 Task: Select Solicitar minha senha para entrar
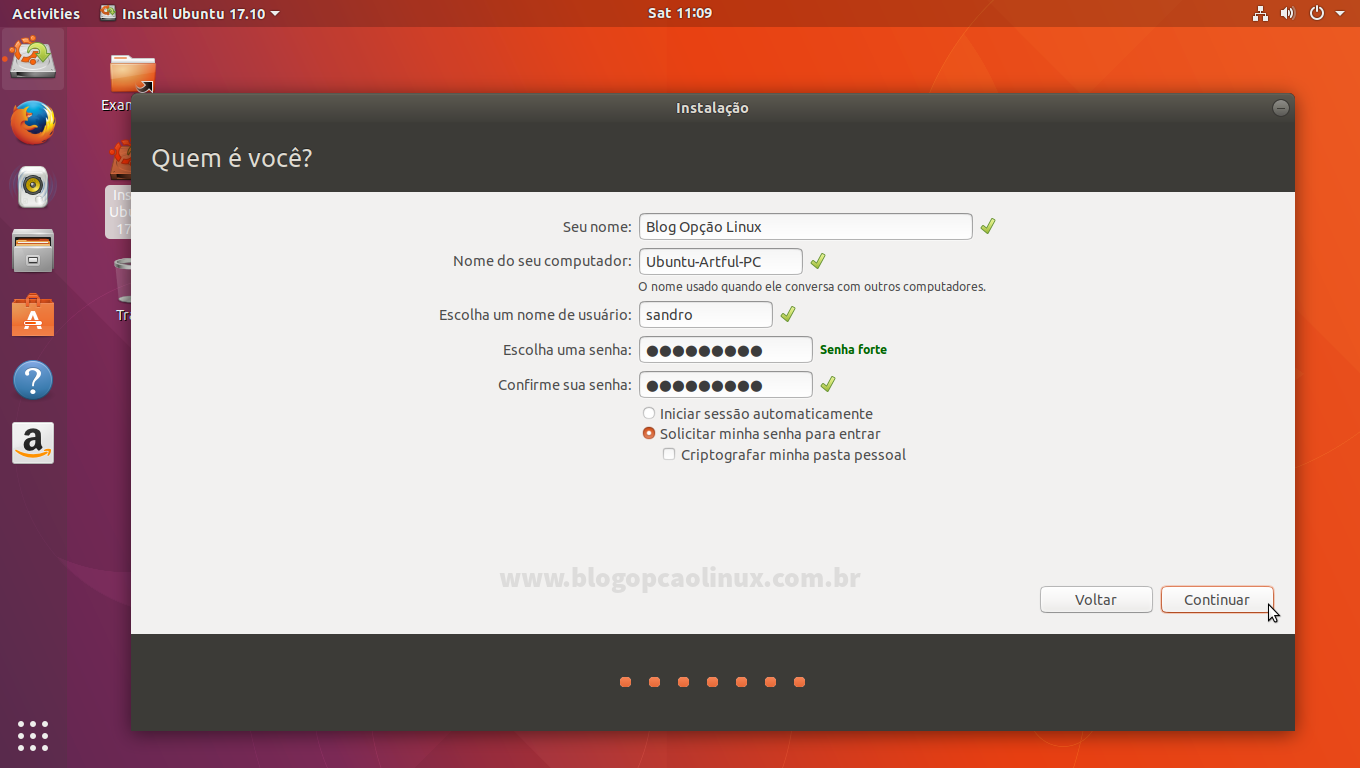pyautogui.click(x=762, y=434)
